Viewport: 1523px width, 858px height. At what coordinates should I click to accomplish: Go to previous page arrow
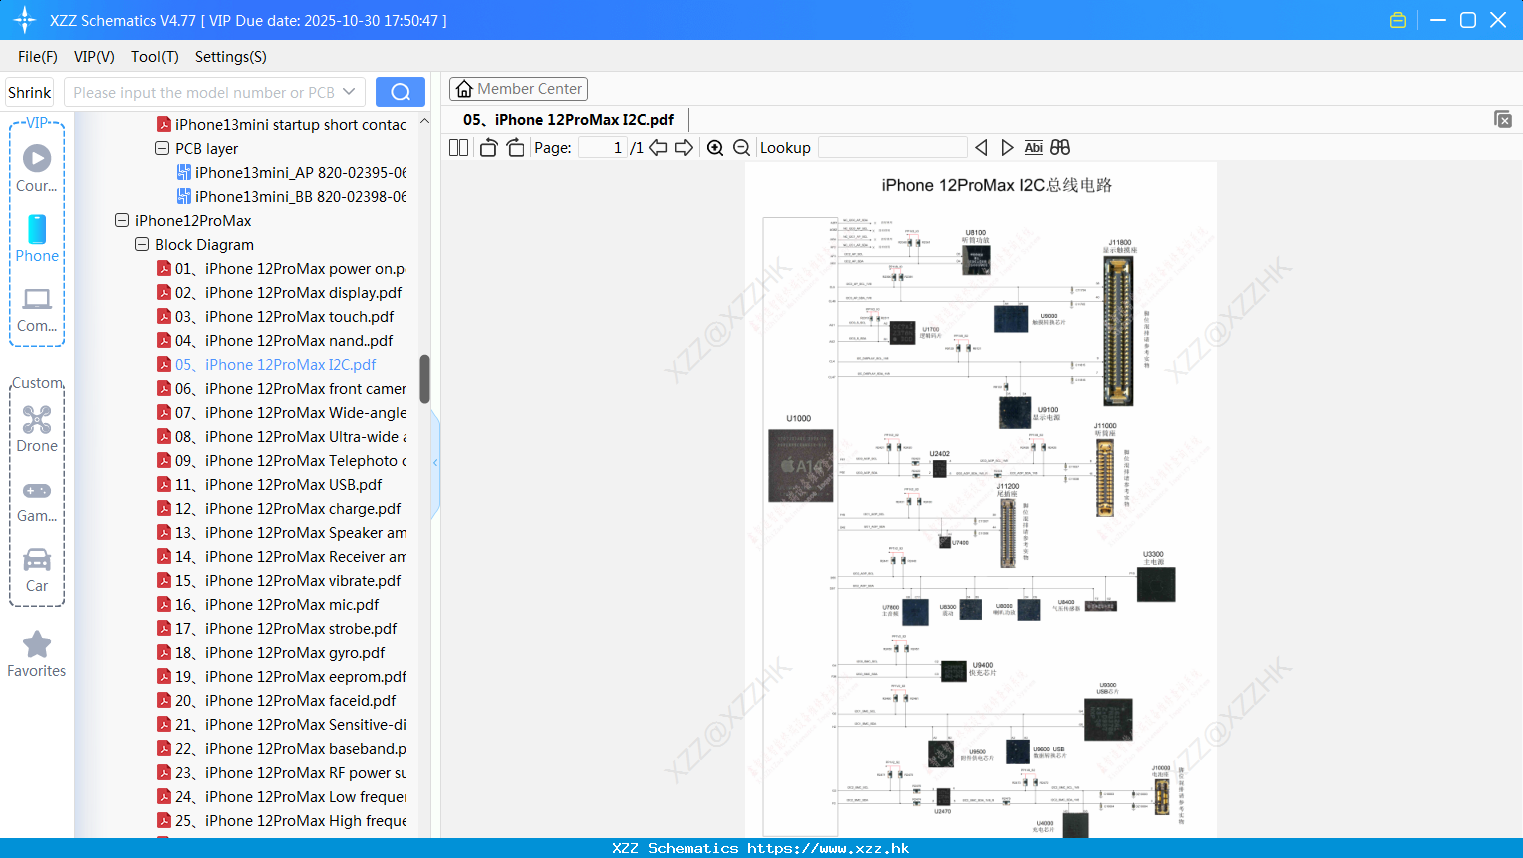tap(658, 147)
